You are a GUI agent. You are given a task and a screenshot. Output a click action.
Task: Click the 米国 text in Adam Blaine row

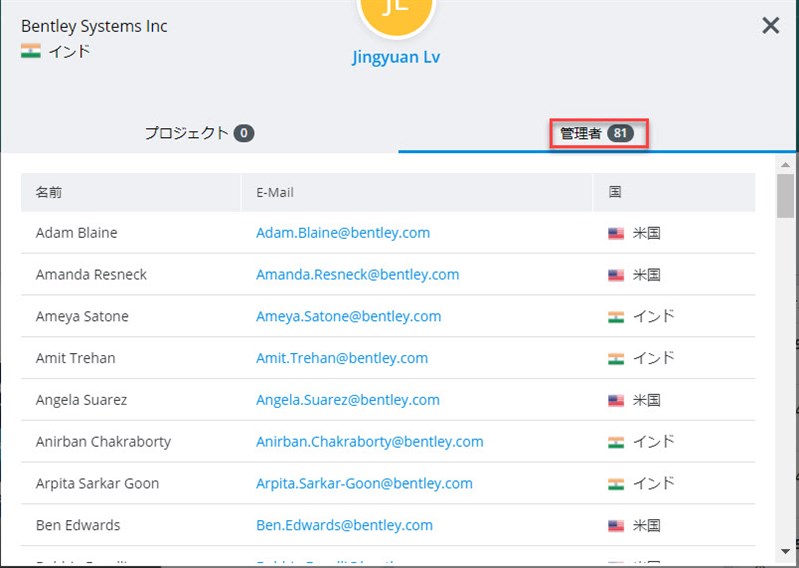coord(647,233)
